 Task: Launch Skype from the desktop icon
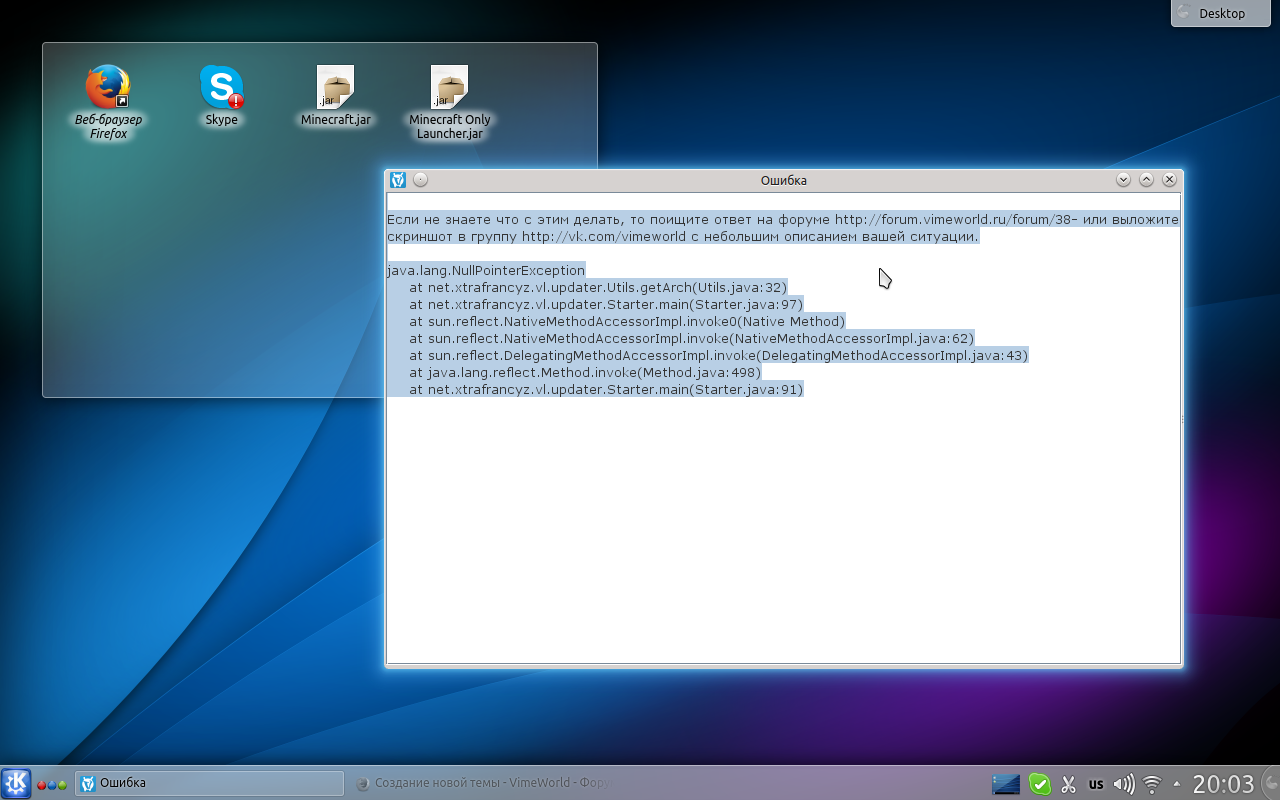(221, 88)
